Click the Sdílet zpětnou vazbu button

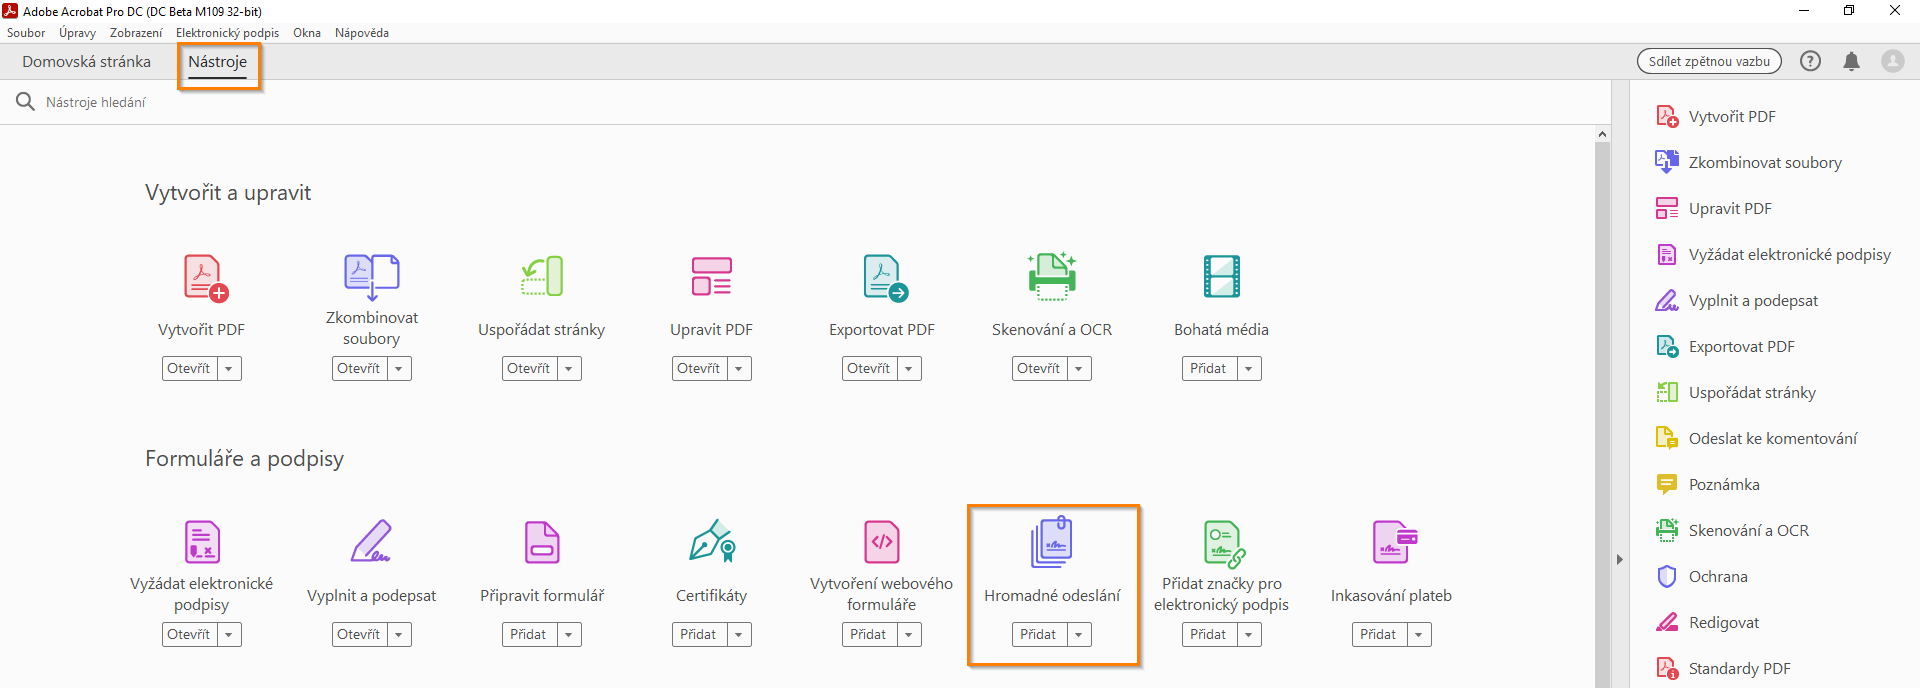pos(1709,61)
